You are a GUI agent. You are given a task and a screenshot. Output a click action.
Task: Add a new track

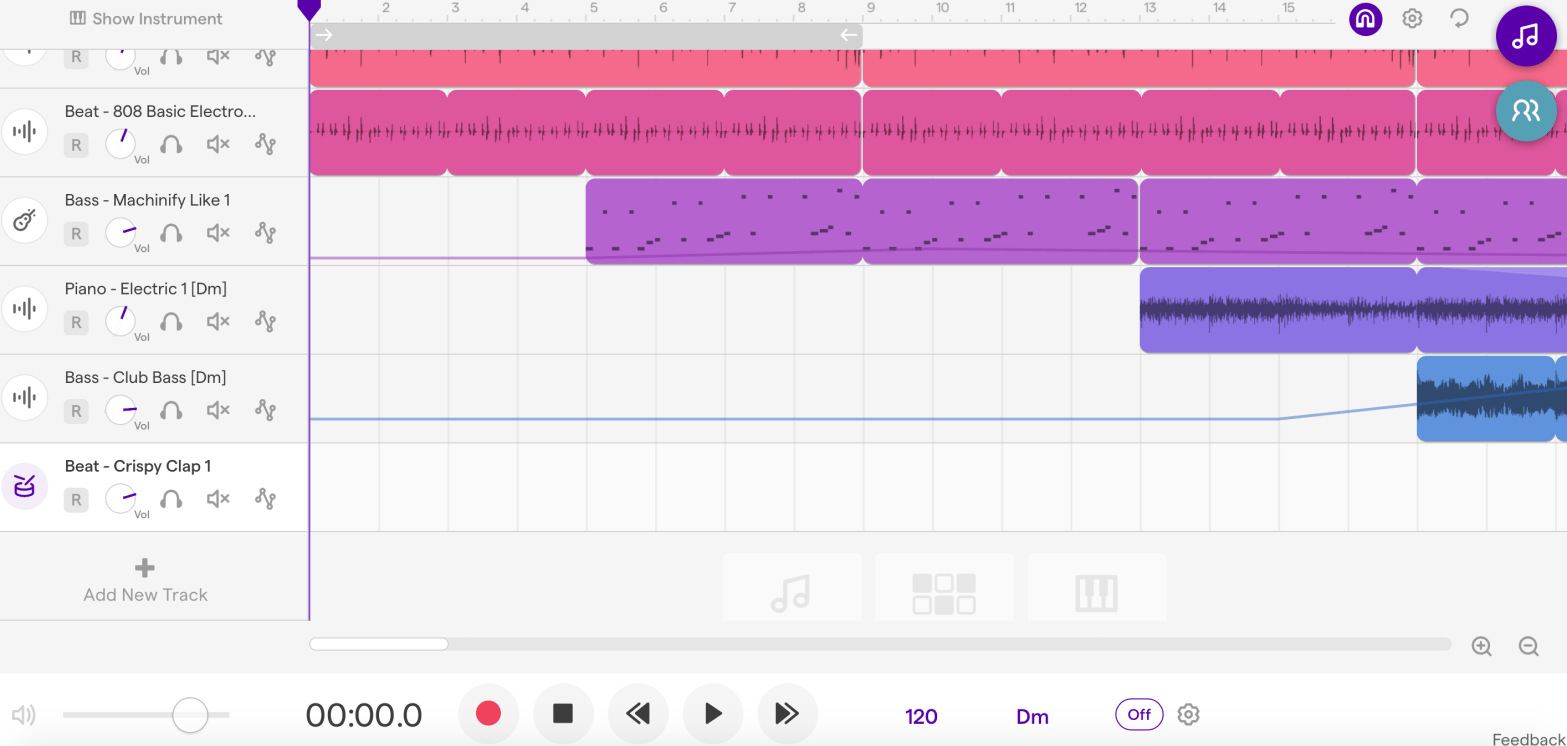click(145, 580)
